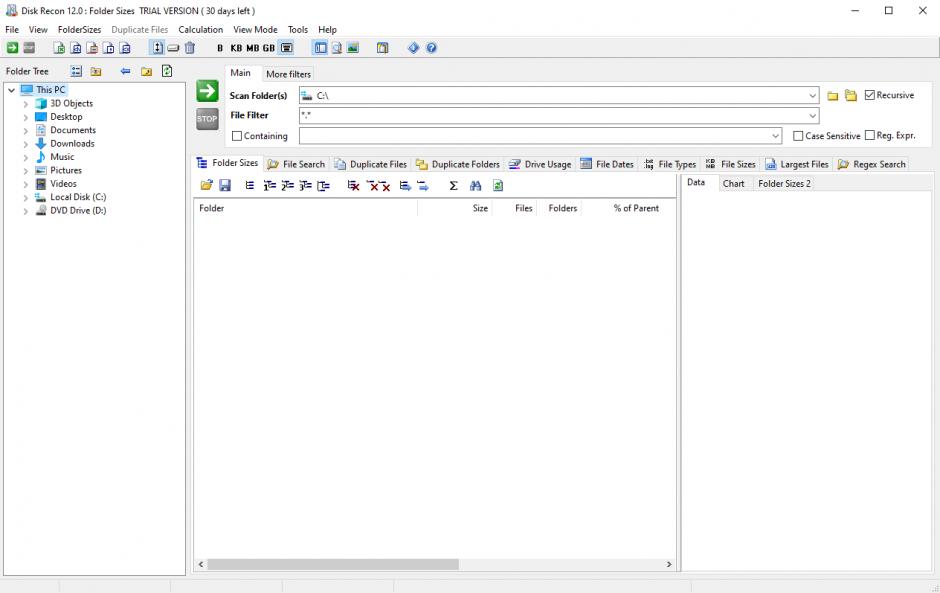This screenshot has height=593, width=940.
Task: Show sizes in bytes with B icon
Action: coord(220,48)
